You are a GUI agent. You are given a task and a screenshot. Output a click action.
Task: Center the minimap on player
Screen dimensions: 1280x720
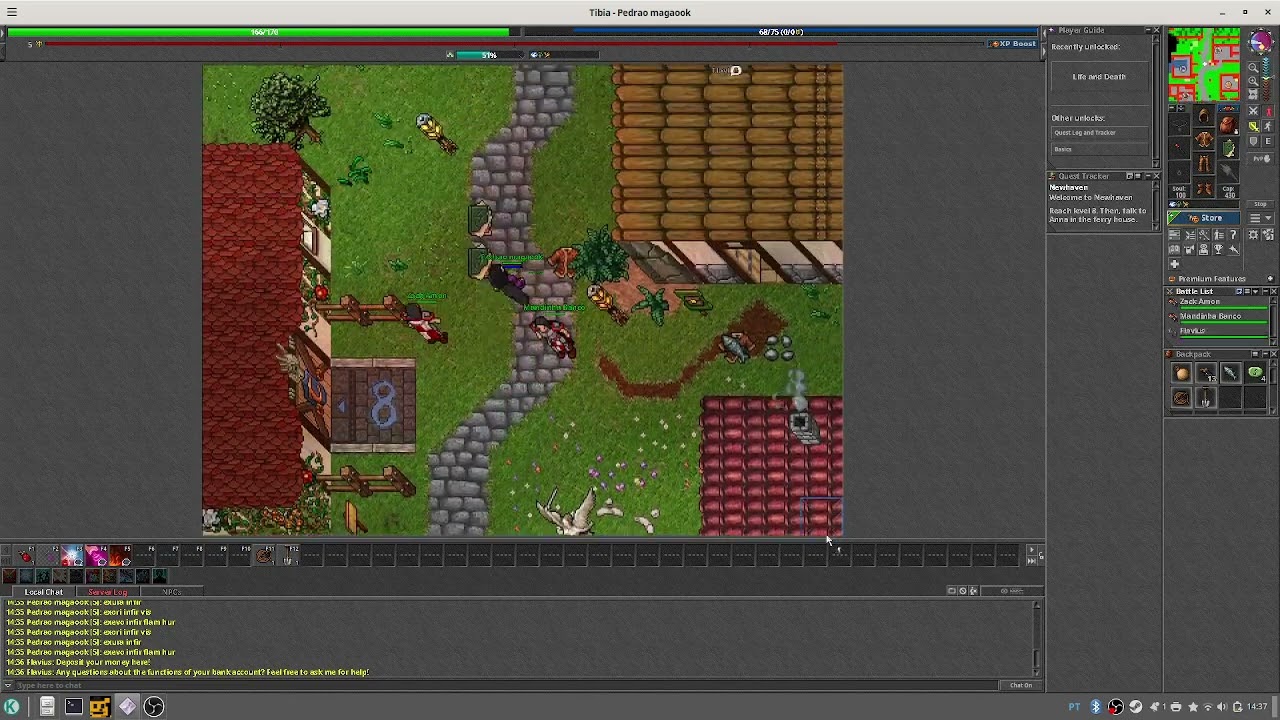coord(1253,94)
